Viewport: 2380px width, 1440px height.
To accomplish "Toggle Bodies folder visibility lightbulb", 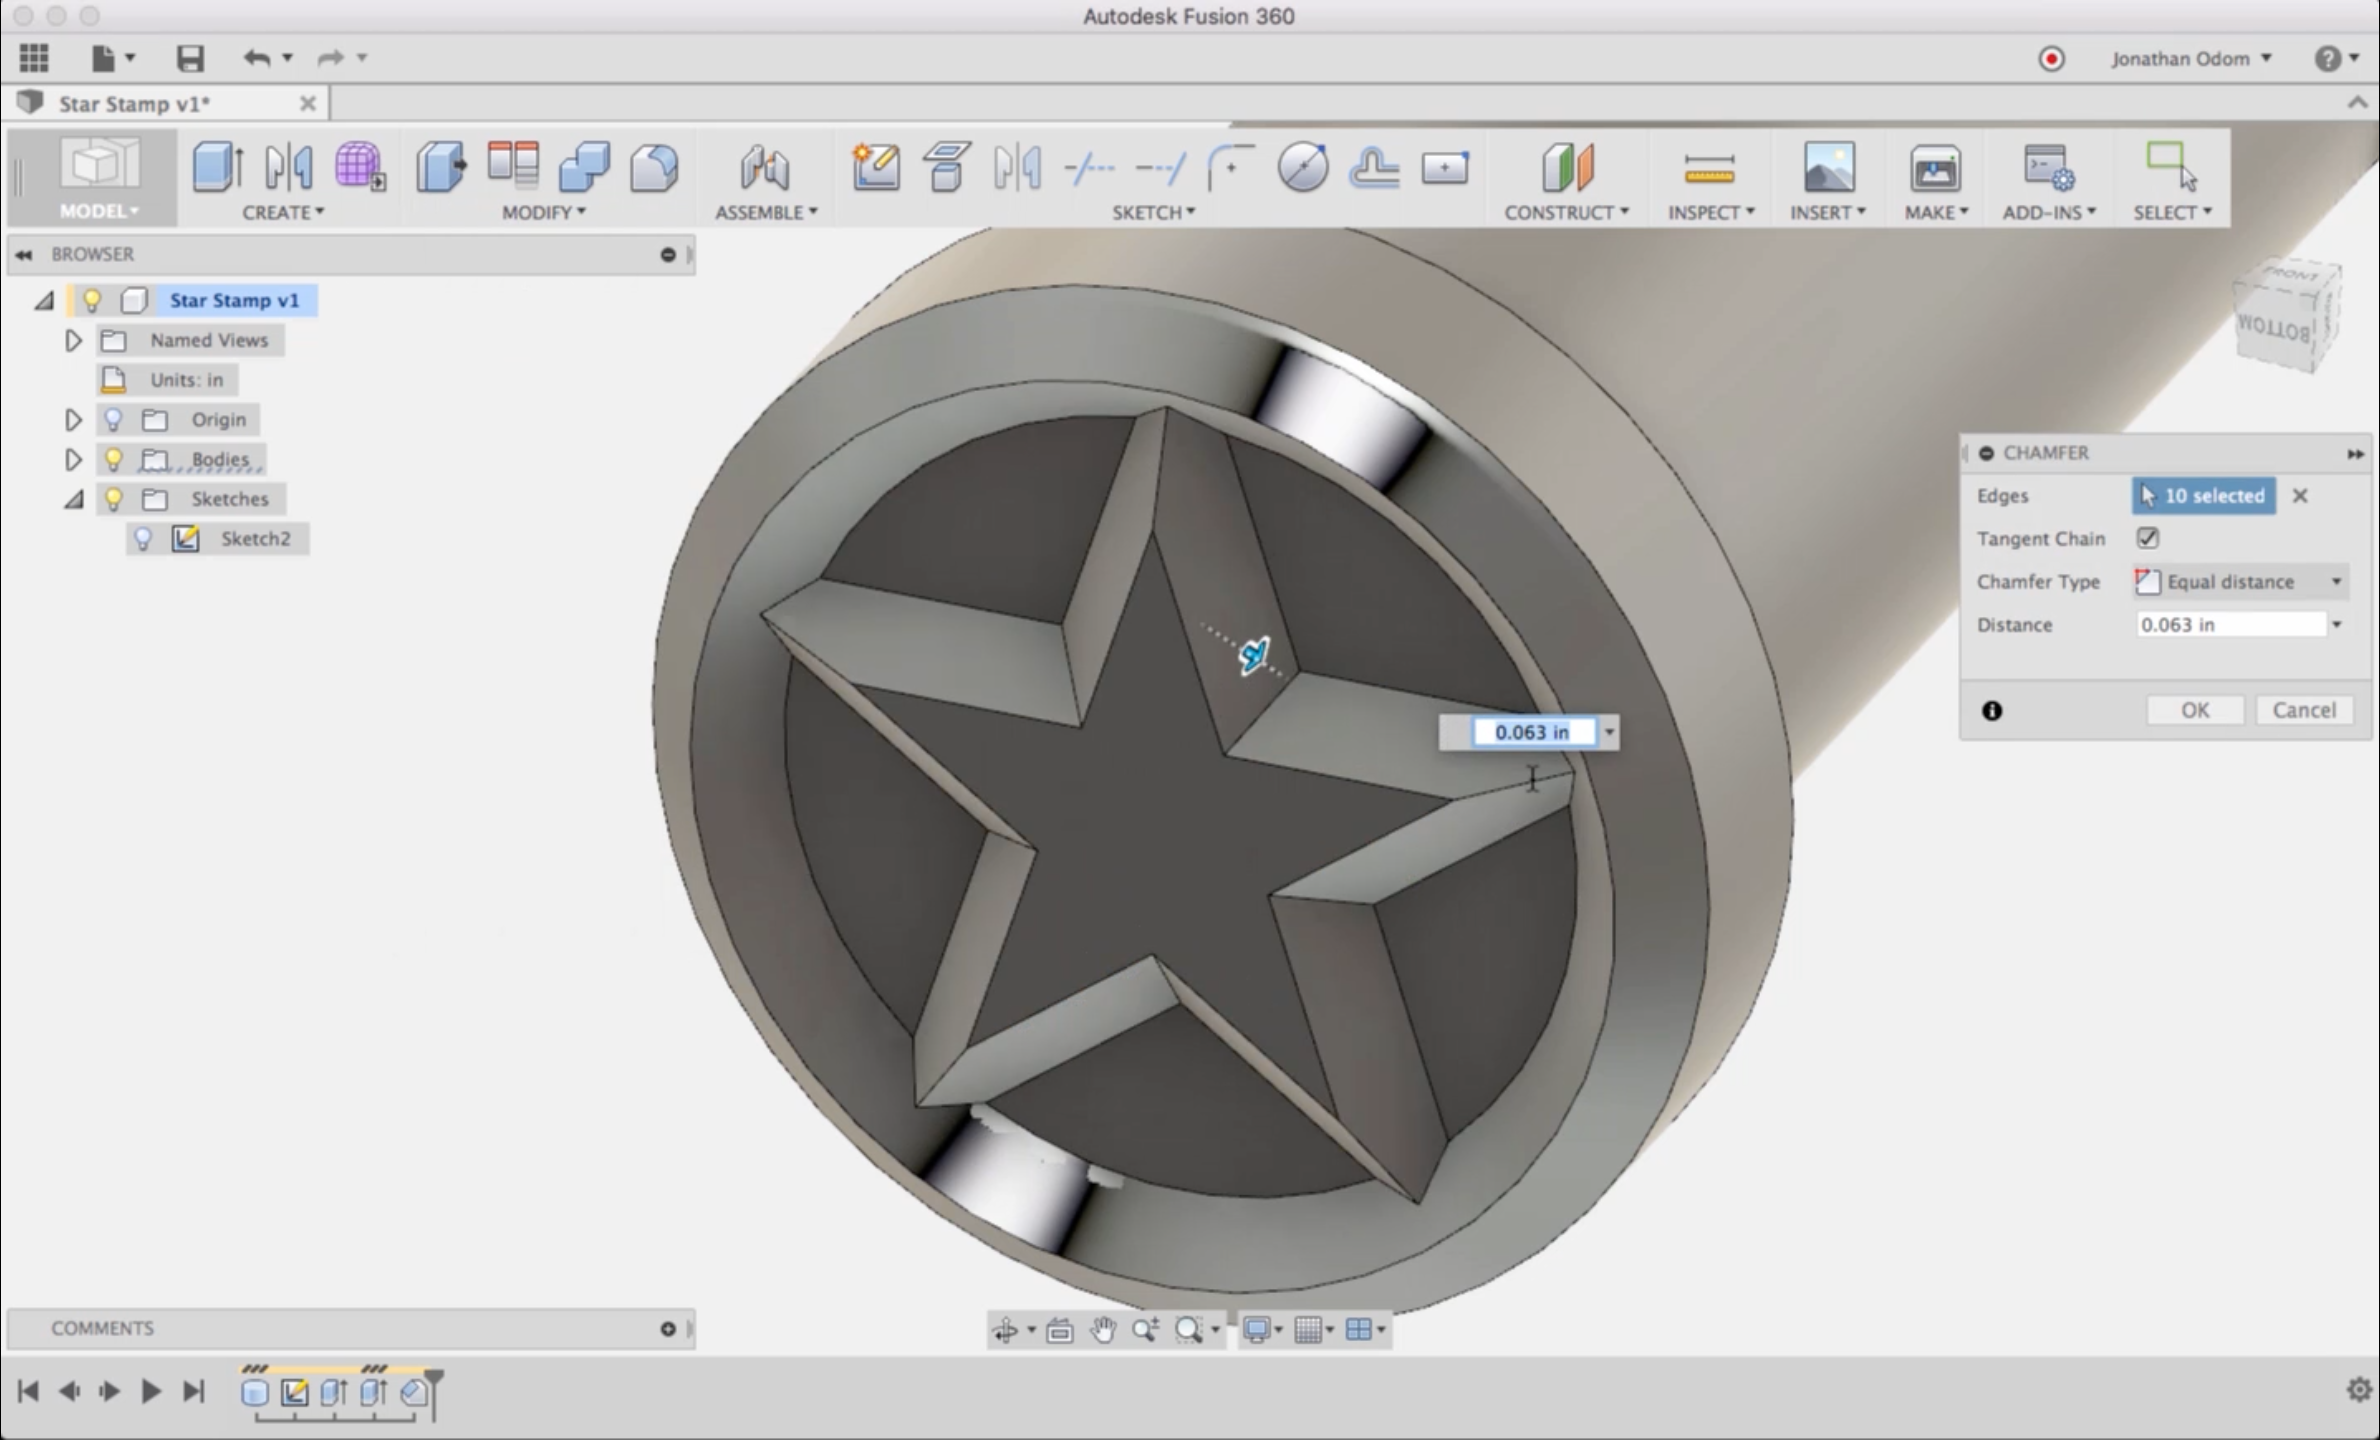I will pos(113,459).
